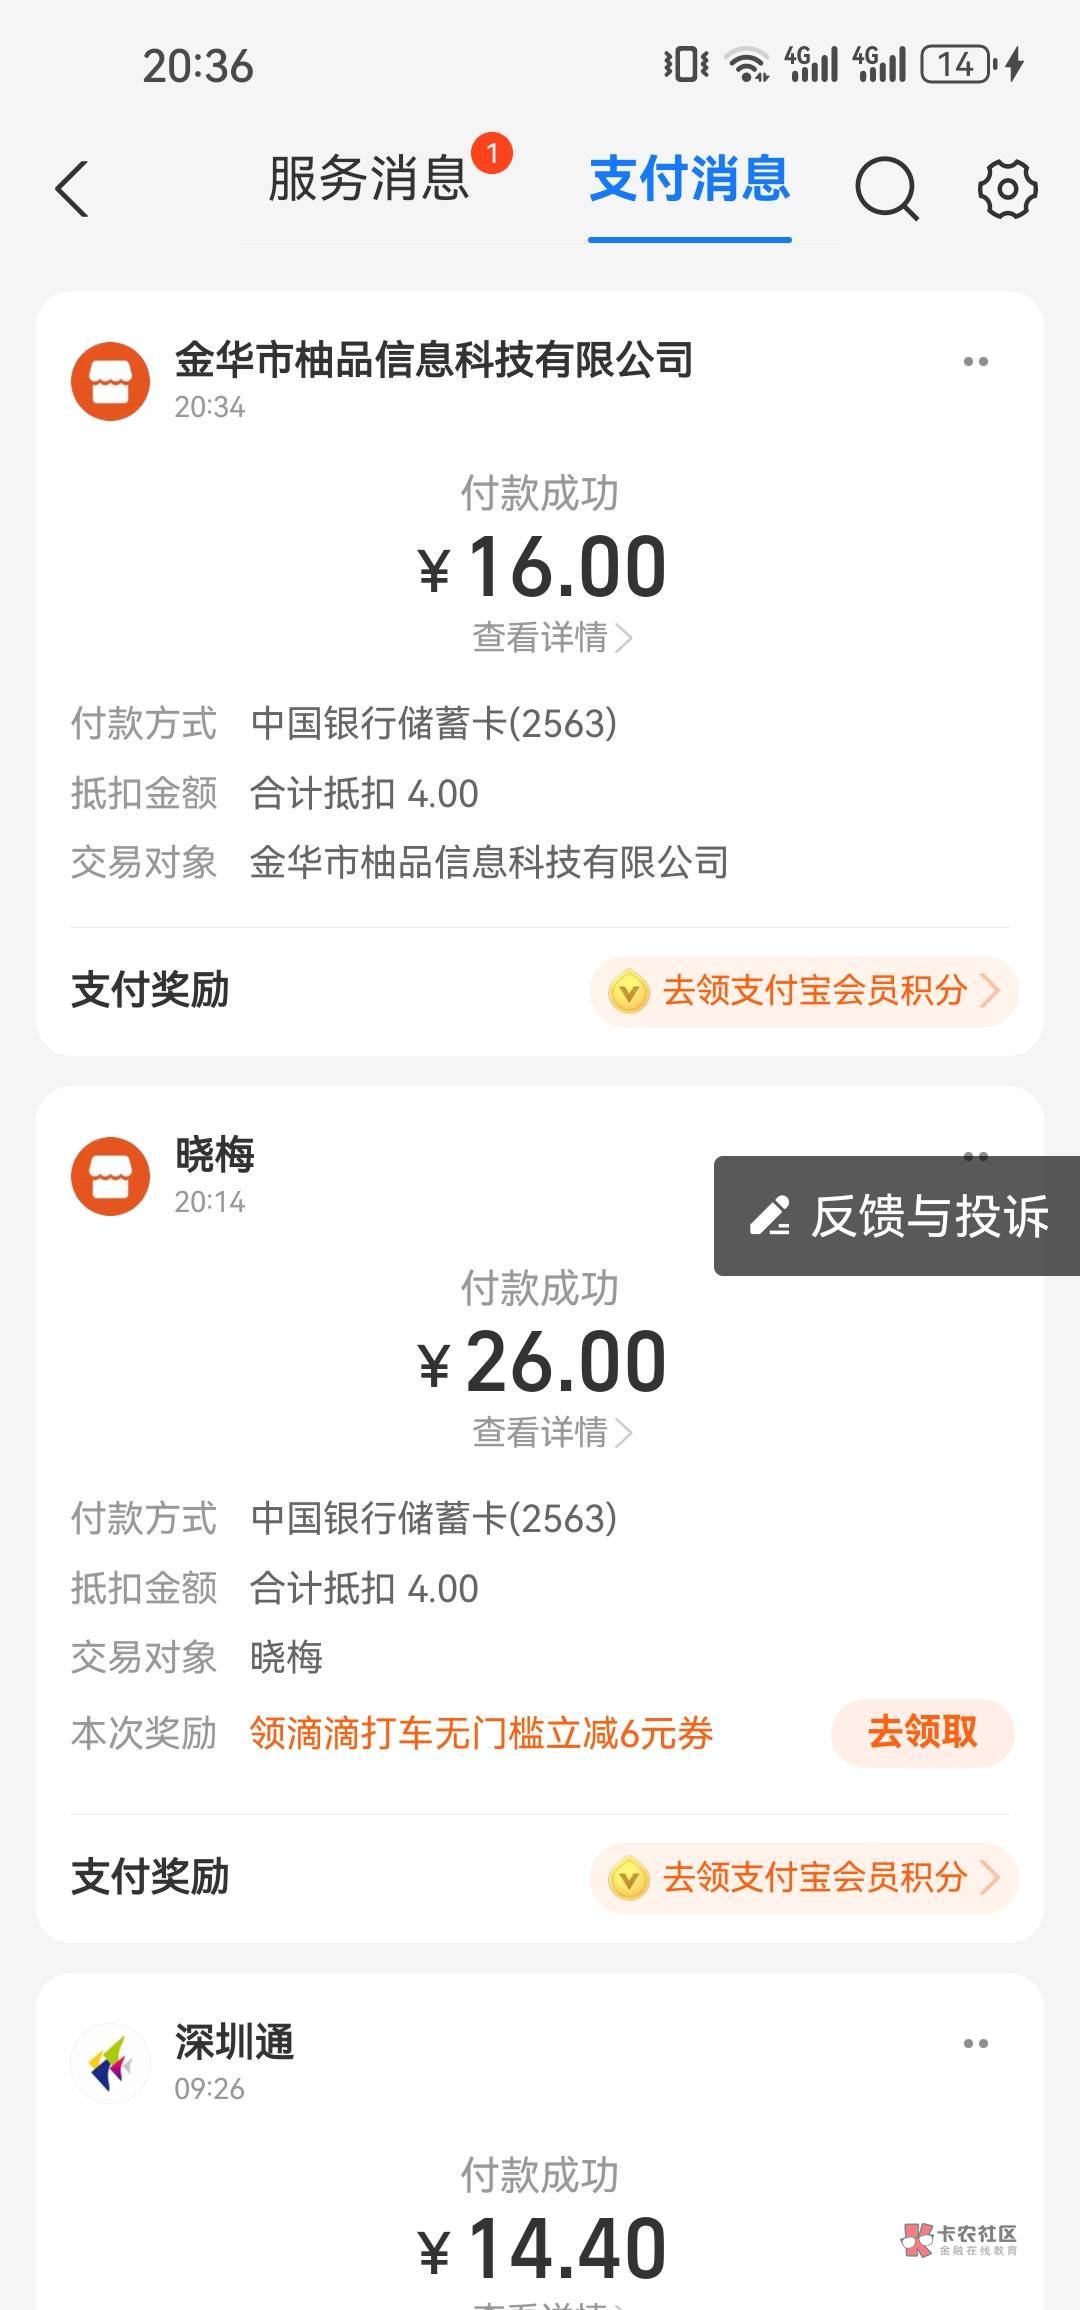Claim Alipay member points for 晓梅 payment
Viewport: 1080px width, 2310px height.
pos(805,1877)
